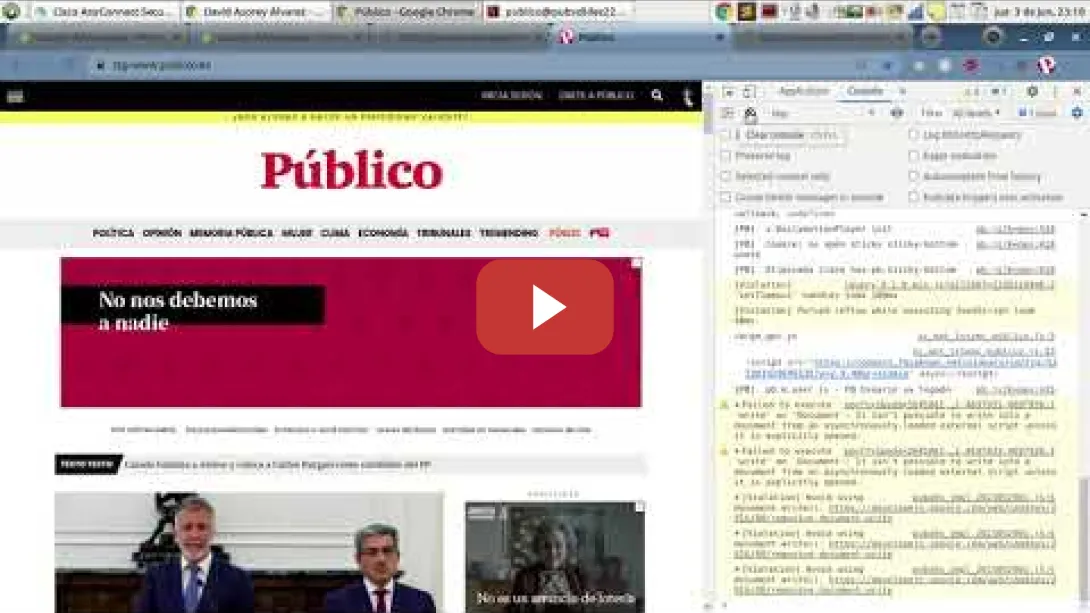Click the ÚNETE A PÚBLICO link
This screenshot has height=613, width=1090.
(x=596, y=95)
